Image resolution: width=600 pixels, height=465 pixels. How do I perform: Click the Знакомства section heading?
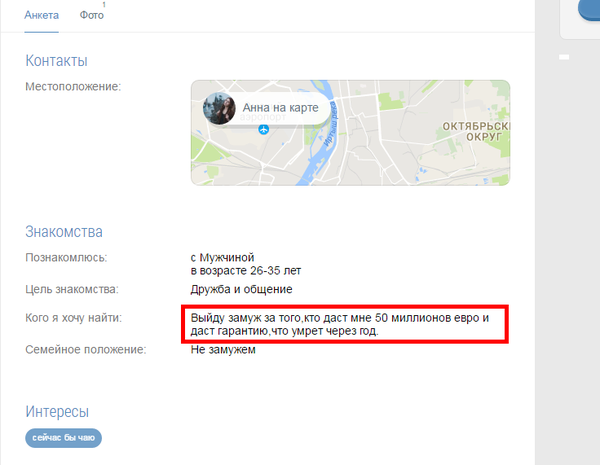[x=64, y=232]
